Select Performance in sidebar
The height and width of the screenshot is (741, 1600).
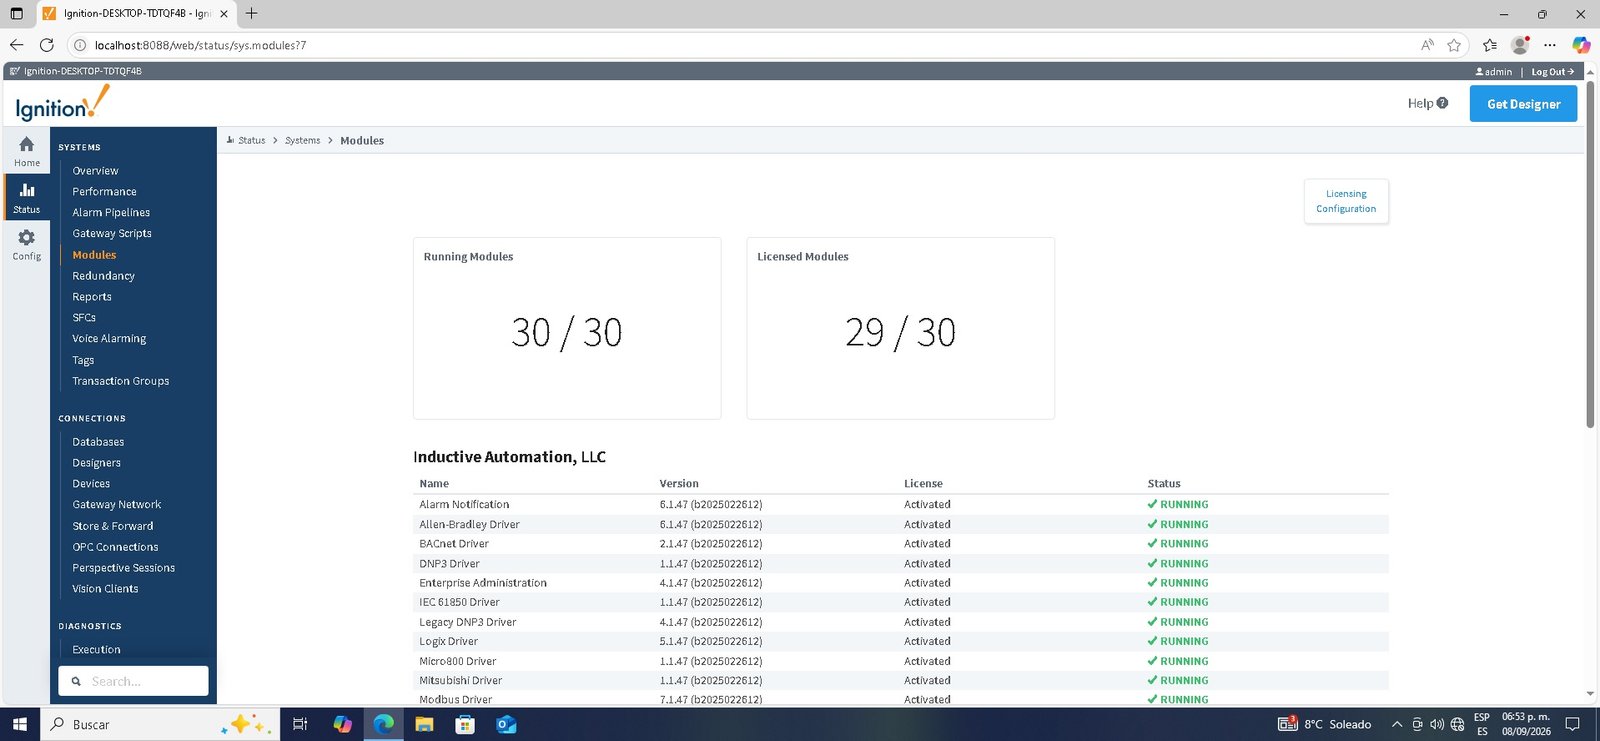[104, 192]
